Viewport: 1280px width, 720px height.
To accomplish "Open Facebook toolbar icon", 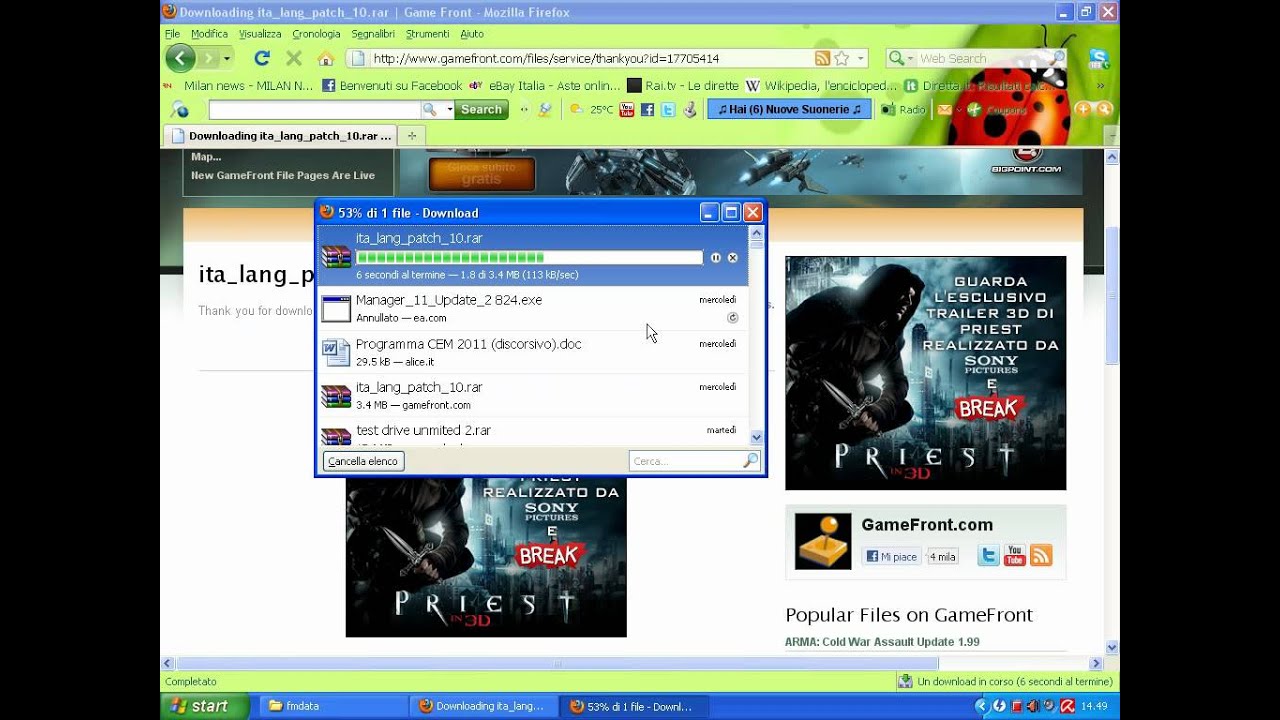I will [x=647, y=110].
